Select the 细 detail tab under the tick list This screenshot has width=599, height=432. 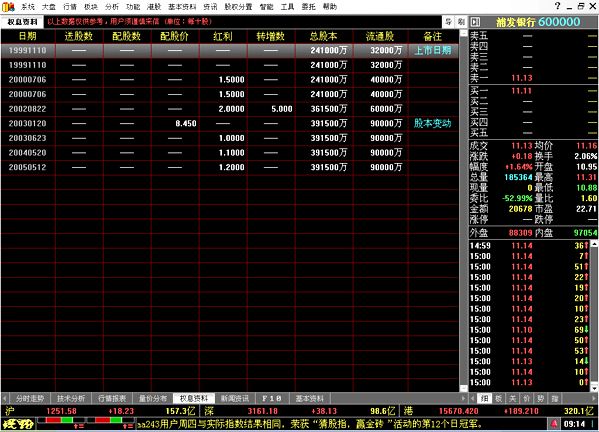484,398
